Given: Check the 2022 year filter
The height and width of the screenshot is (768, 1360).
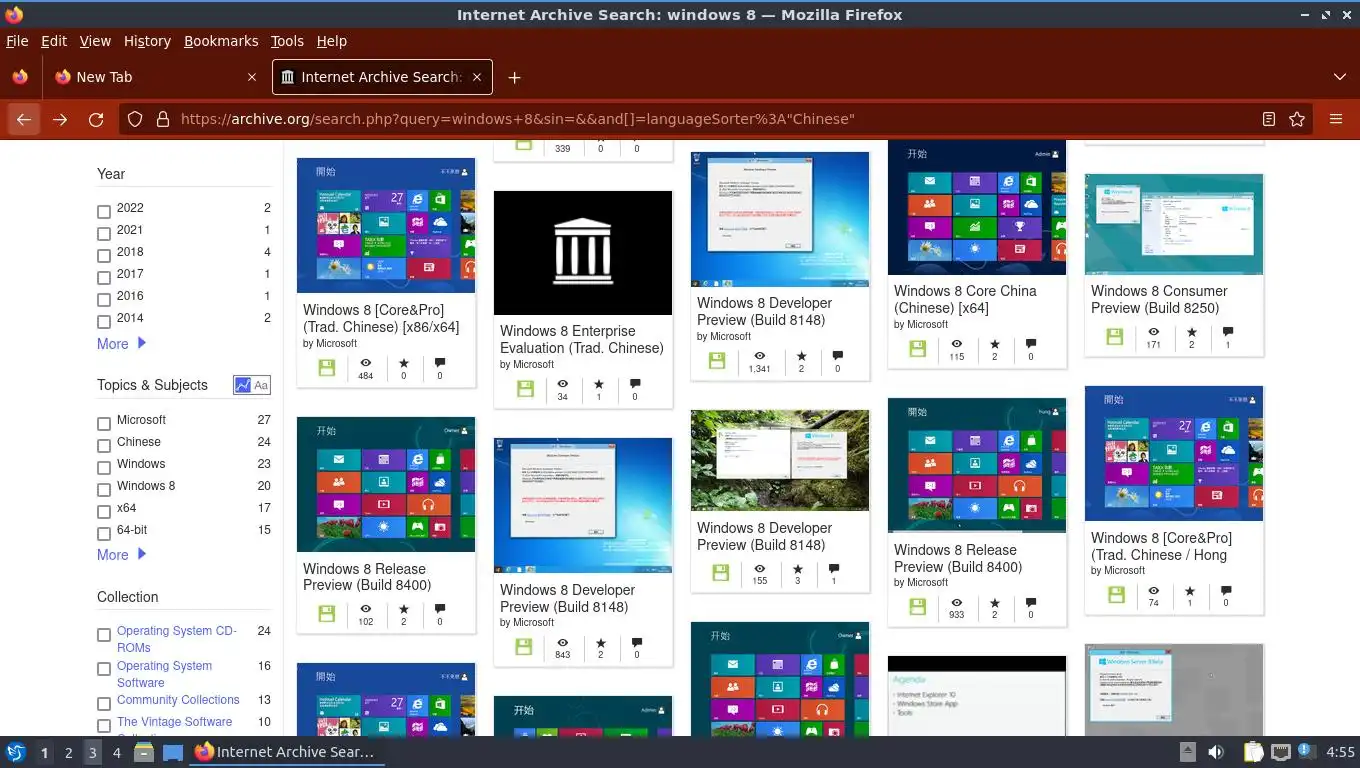Looking at the screenshot, I should coord(104,211).
